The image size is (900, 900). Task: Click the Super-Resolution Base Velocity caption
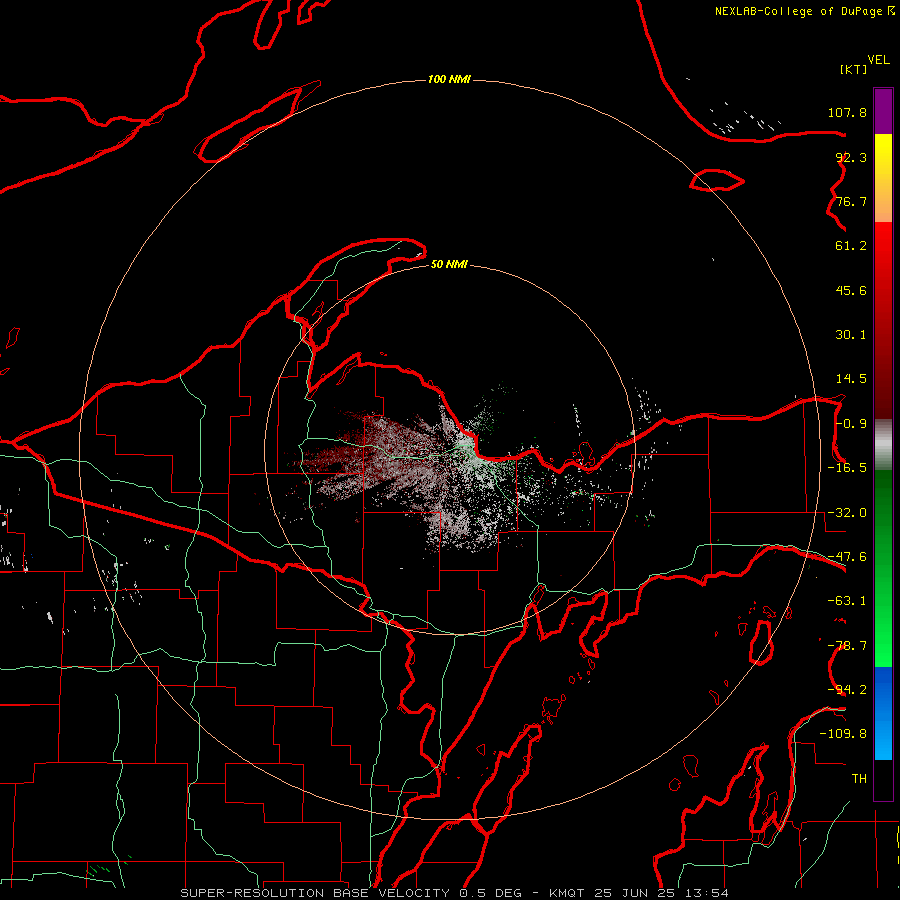point(454,893)
